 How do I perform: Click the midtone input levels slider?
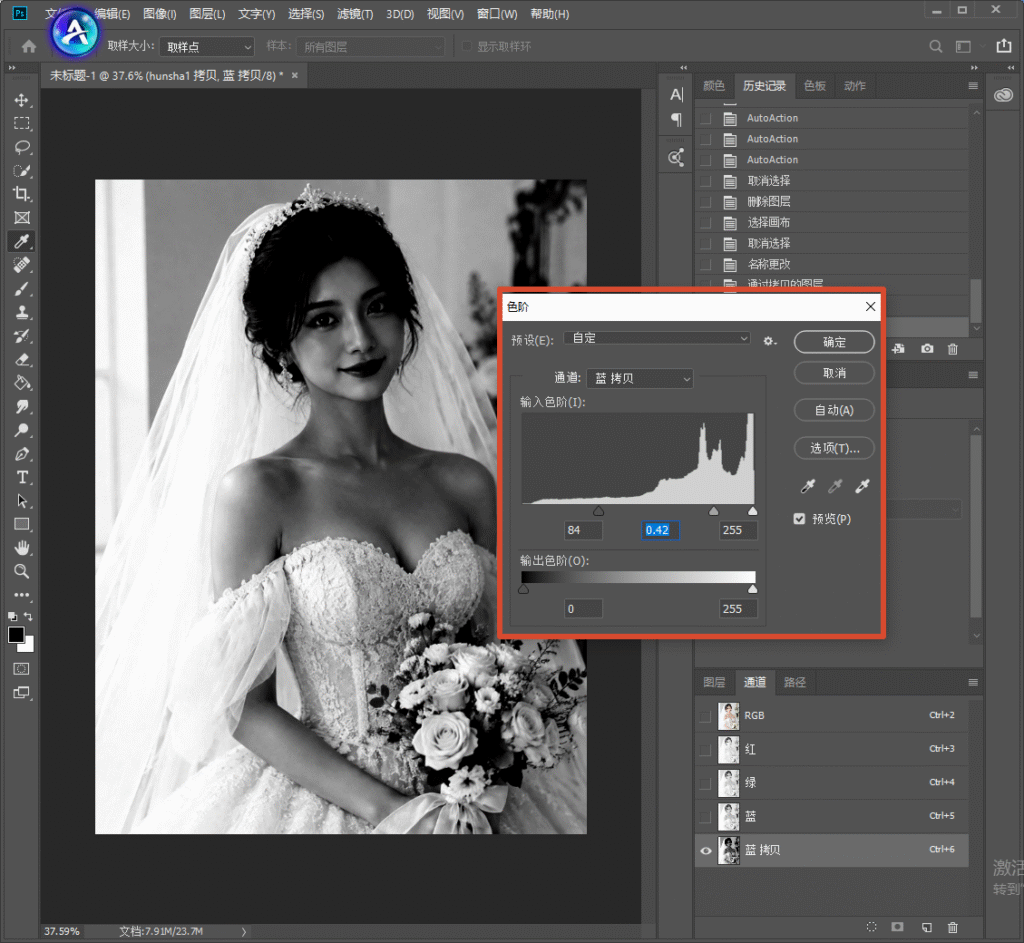pos(713,511)
